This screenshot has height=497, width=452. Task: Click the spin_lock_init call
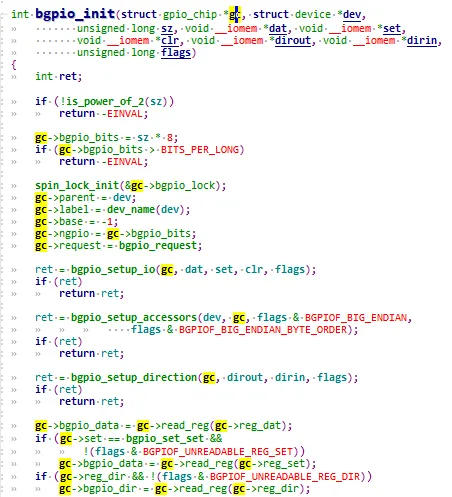click(x=77, y=186)
